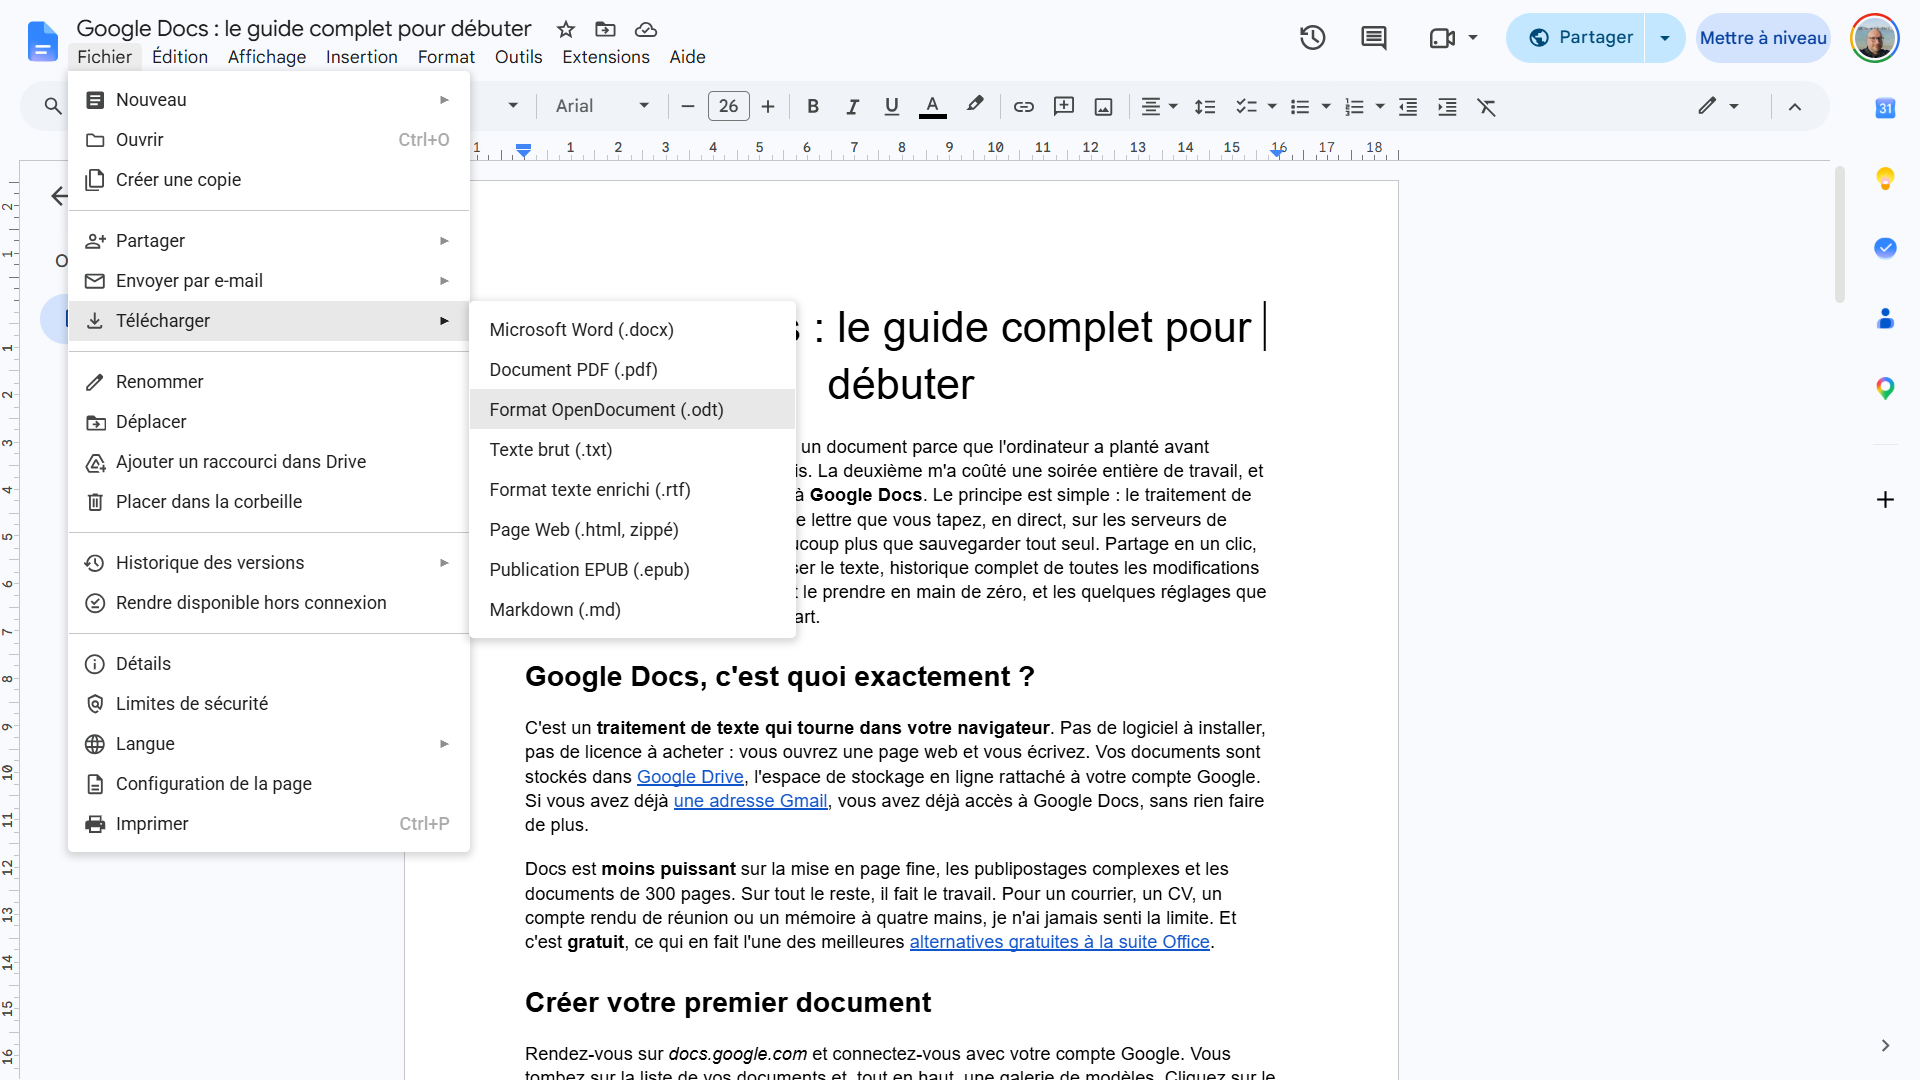Open alternatives gratuites à la suite Office link
This screenshot has height=1080, width=1920.
click(x=1059, y=942)
